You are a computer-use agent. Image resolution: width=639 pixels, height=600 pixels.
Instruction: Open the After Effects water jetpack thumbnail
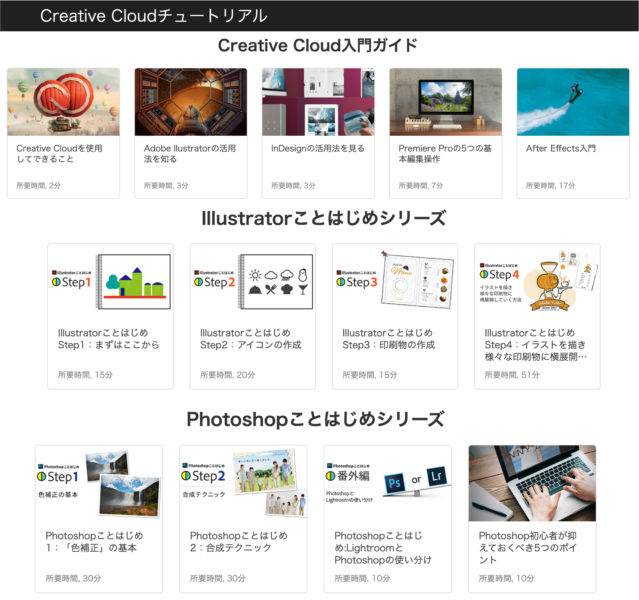point(573,102)
